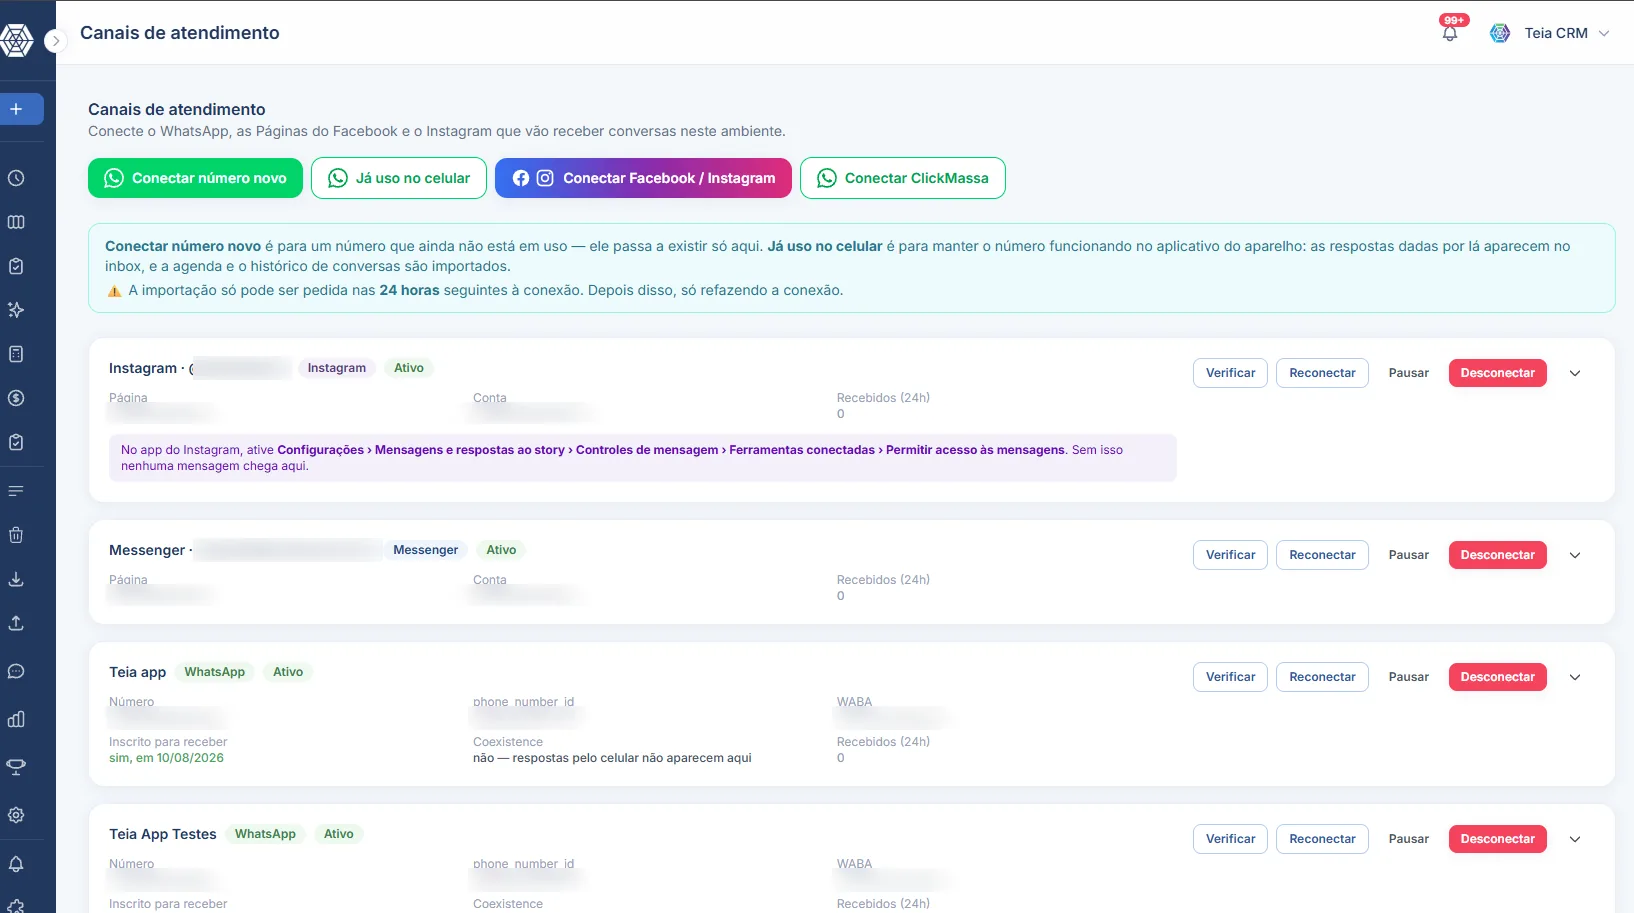
Task: Open the trophy icon in the sidebar
Action: point(16,767)
